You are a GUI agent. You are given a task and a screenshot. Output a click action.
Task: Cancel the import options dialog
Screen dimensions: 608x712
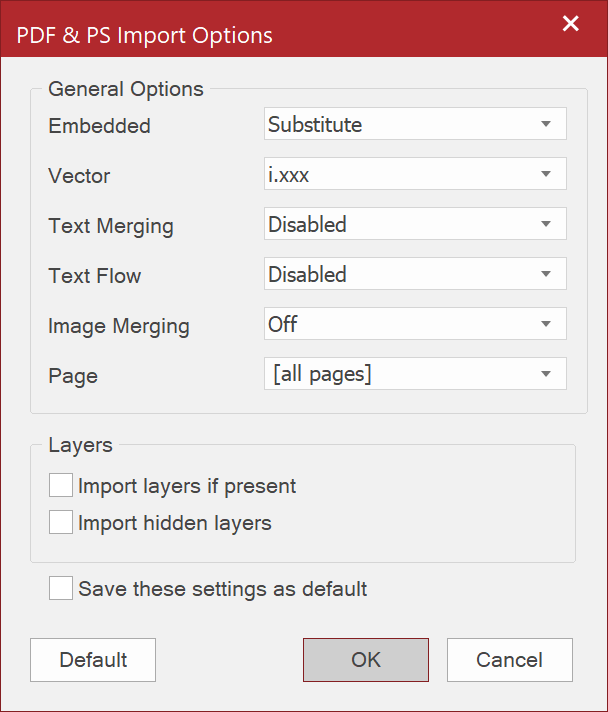click(x=509, y=660)
